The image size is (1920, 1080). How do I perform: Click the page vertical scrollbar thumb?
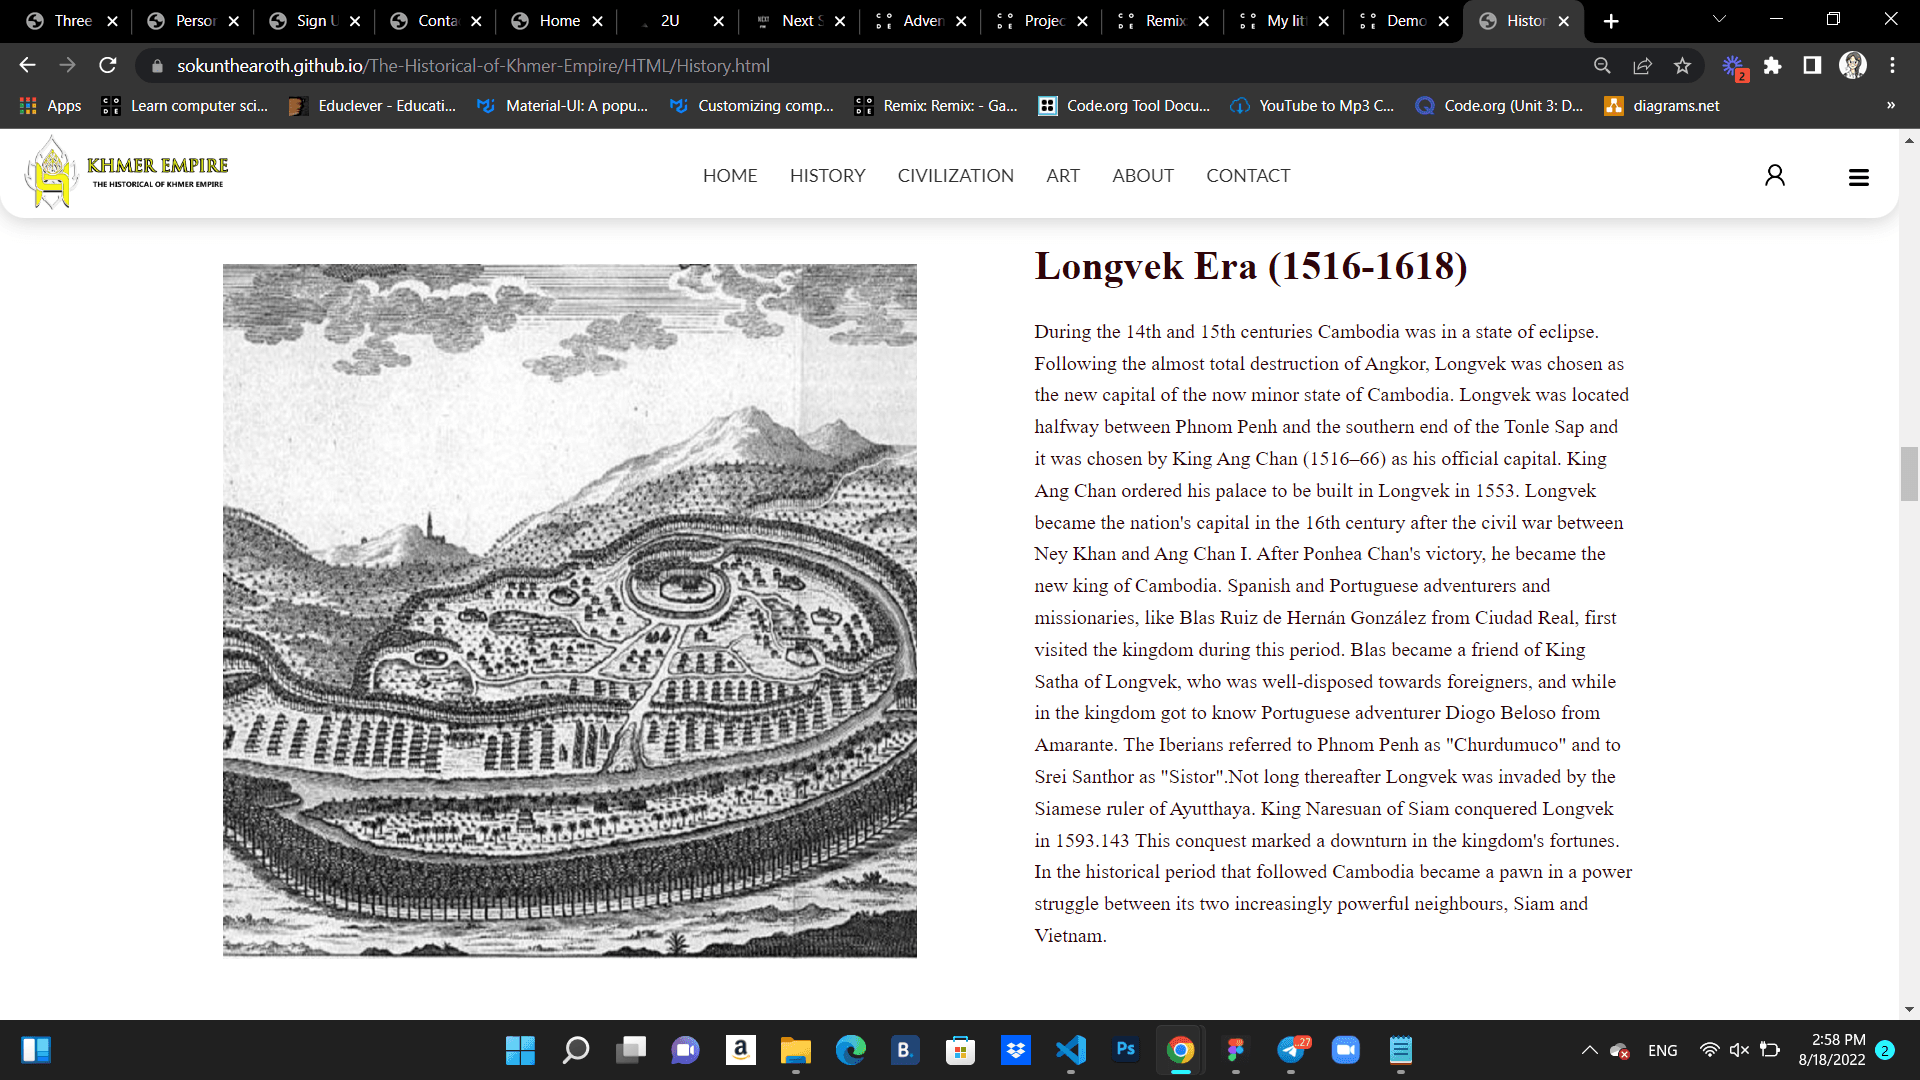1909,473
